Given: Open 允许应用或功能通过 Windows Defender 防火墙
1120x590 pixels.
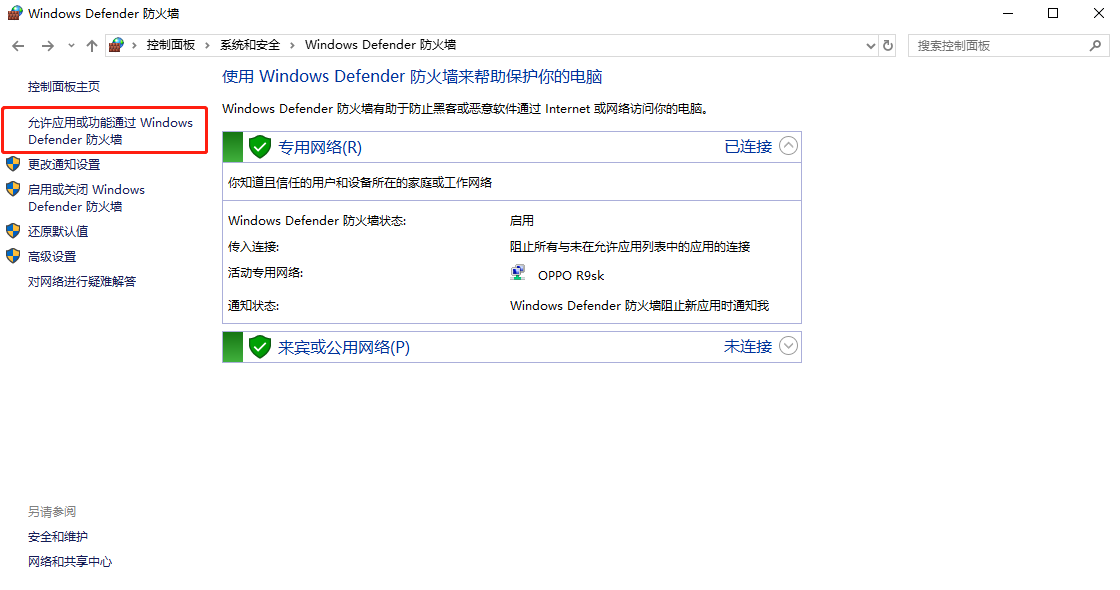Looking at the screenshot, I should coord(110,131).
